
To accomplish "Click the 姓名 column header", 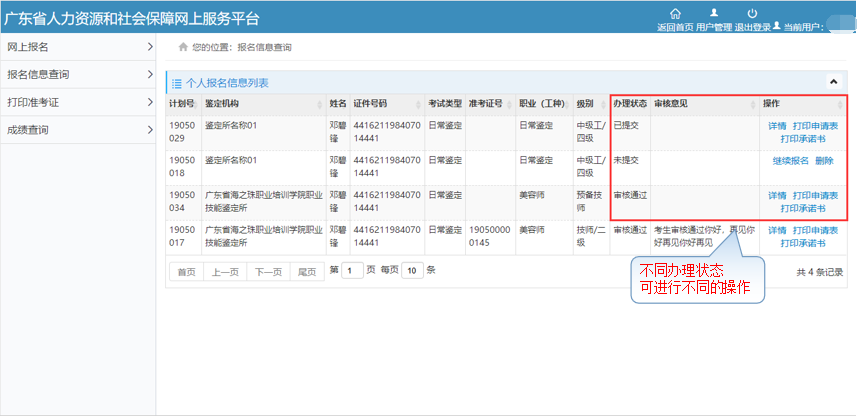I will (338, 104).
